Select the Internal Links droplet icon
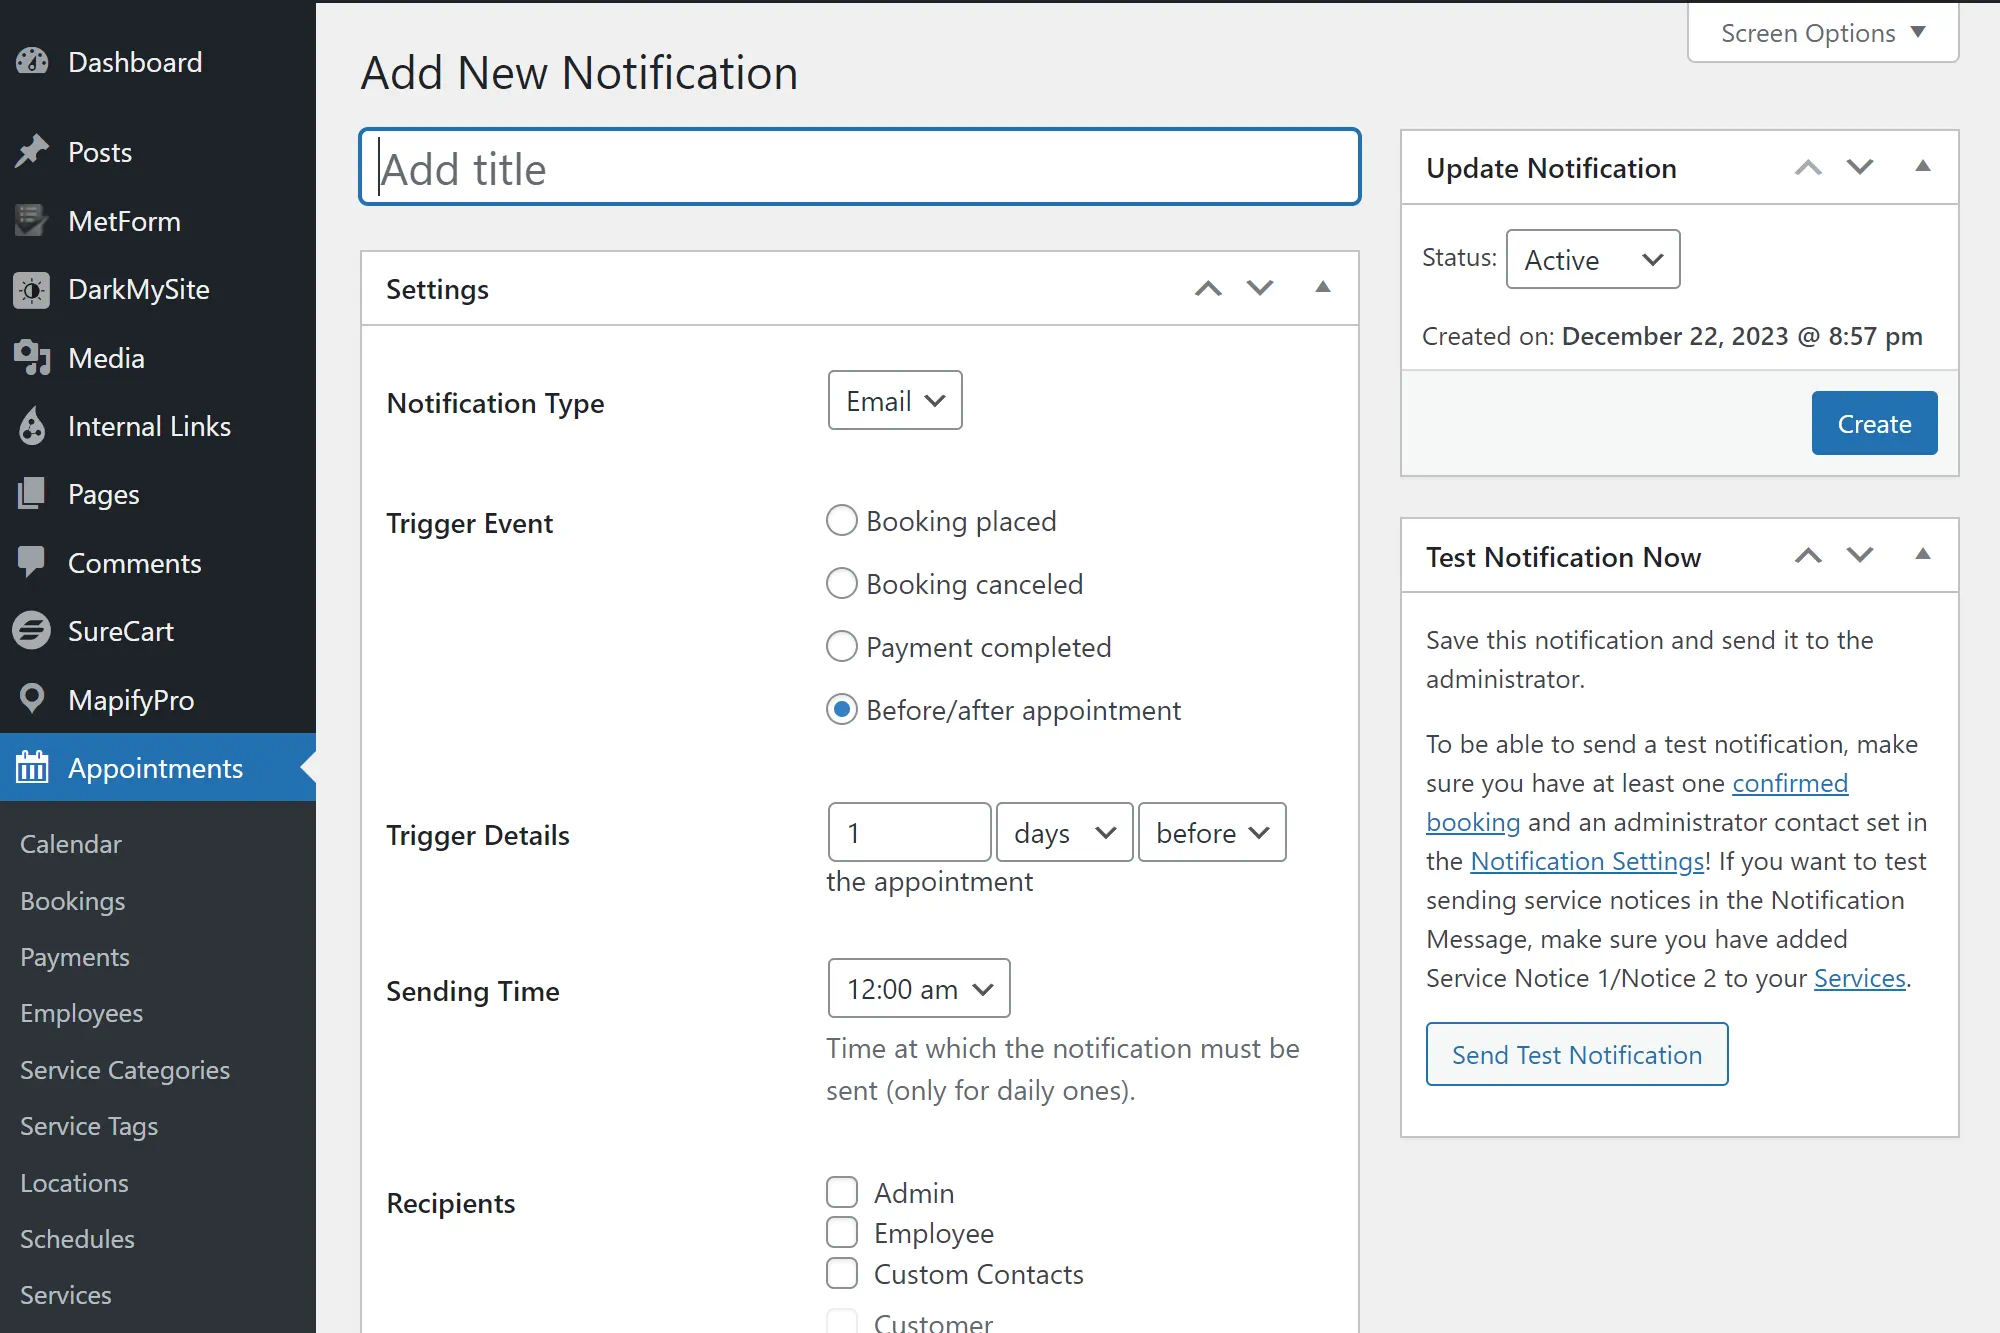 tap(32, 426)
